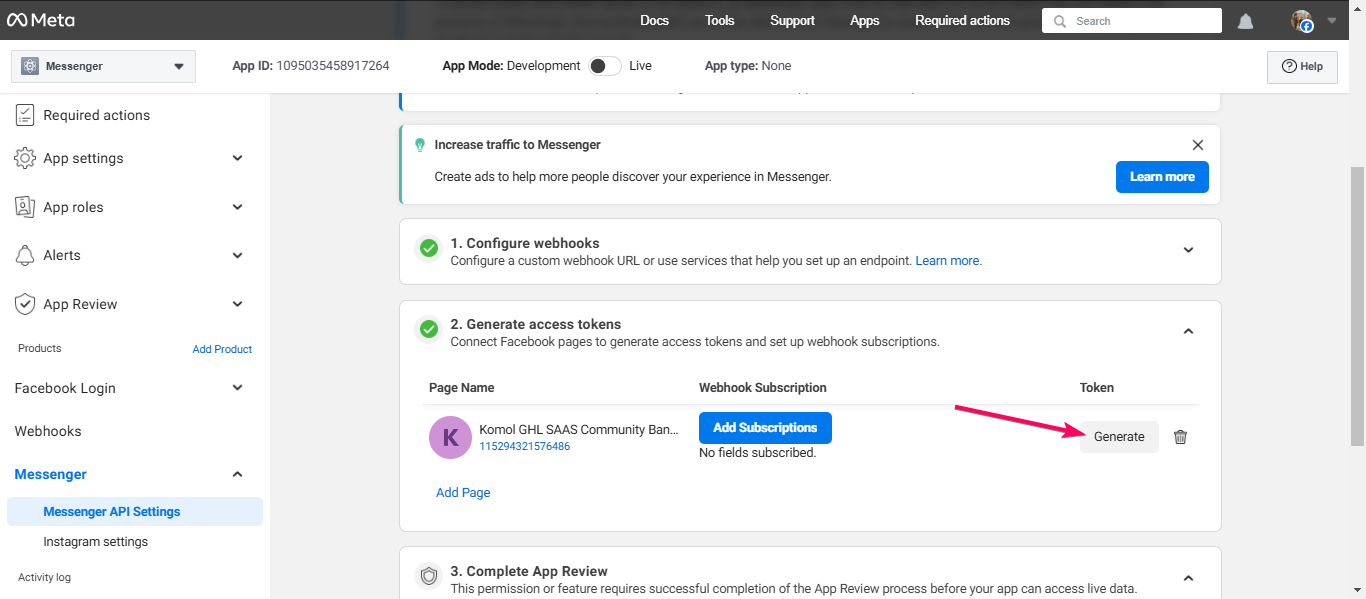Click the Add Product link

pyautogui.click(x=222, y=349)
